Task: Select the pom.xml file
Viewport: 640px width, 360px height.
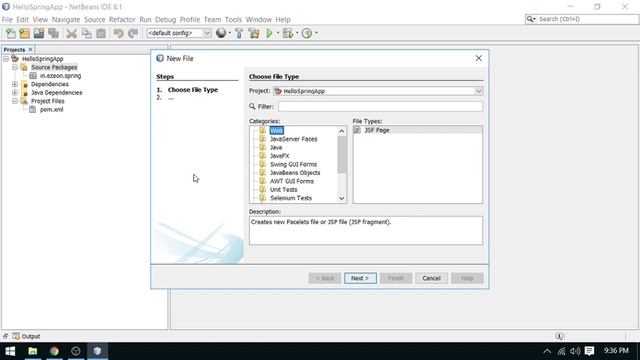Action: pyautogui.click(x=51, y=109)
